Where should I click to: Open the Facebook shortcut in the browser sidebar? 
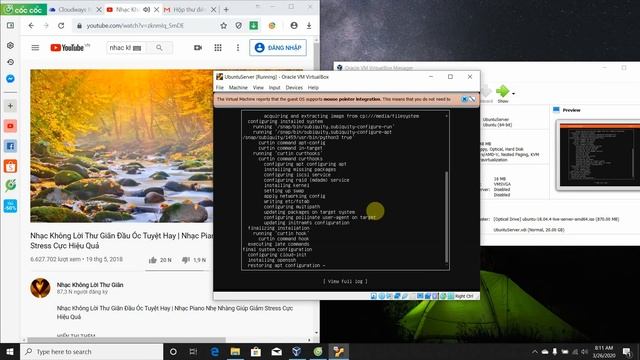(11, 146)
